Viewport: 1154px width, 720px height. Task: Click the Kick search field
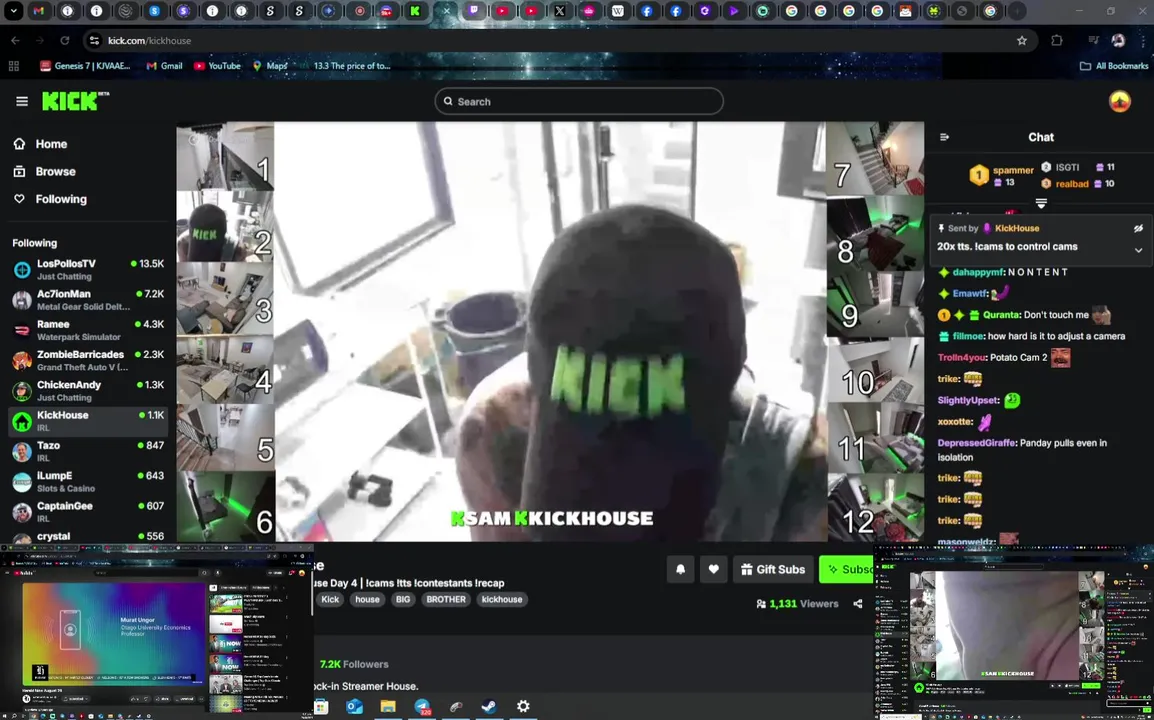579,102
